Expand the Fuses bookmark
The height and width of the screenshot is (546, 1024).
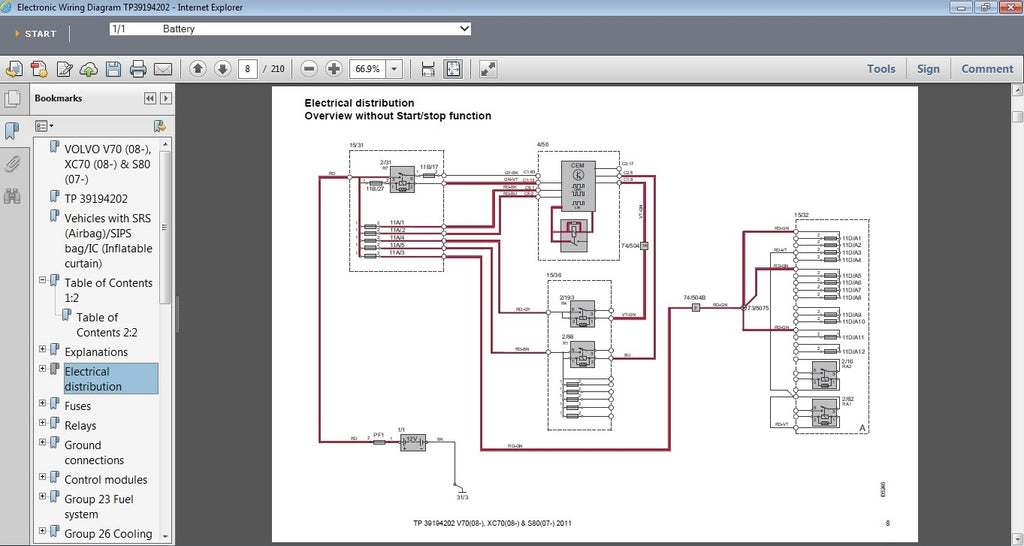[42, 403]
